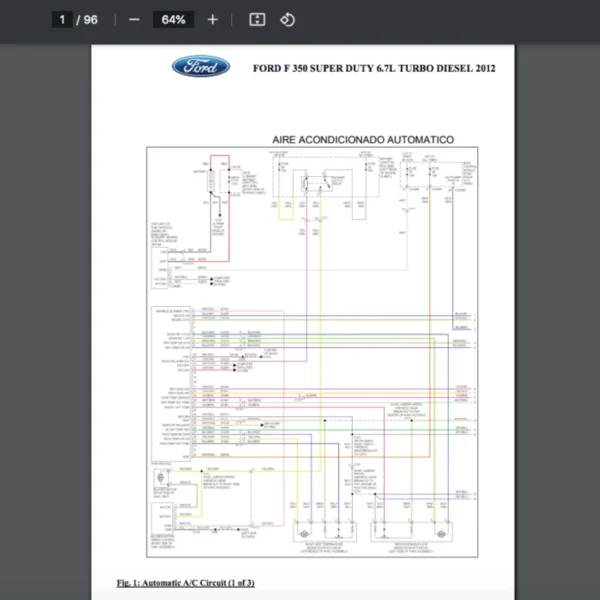Click the zoom out minus button

coord(134,19)
